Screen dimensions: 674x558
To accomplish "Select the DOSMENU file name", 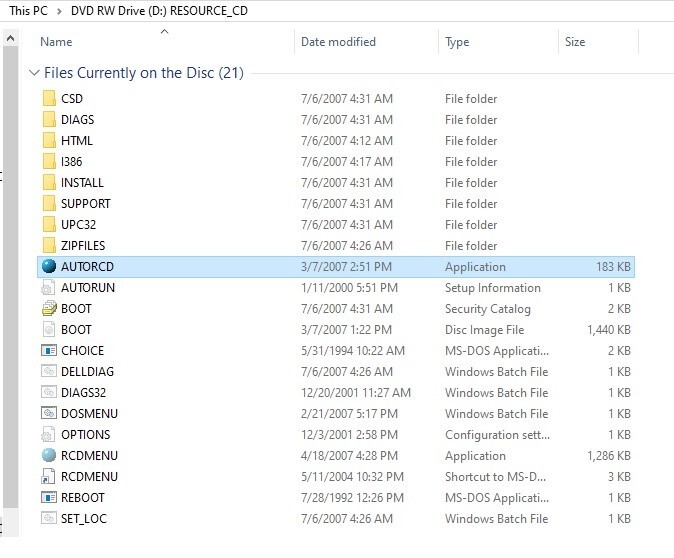I will [89, 414].
